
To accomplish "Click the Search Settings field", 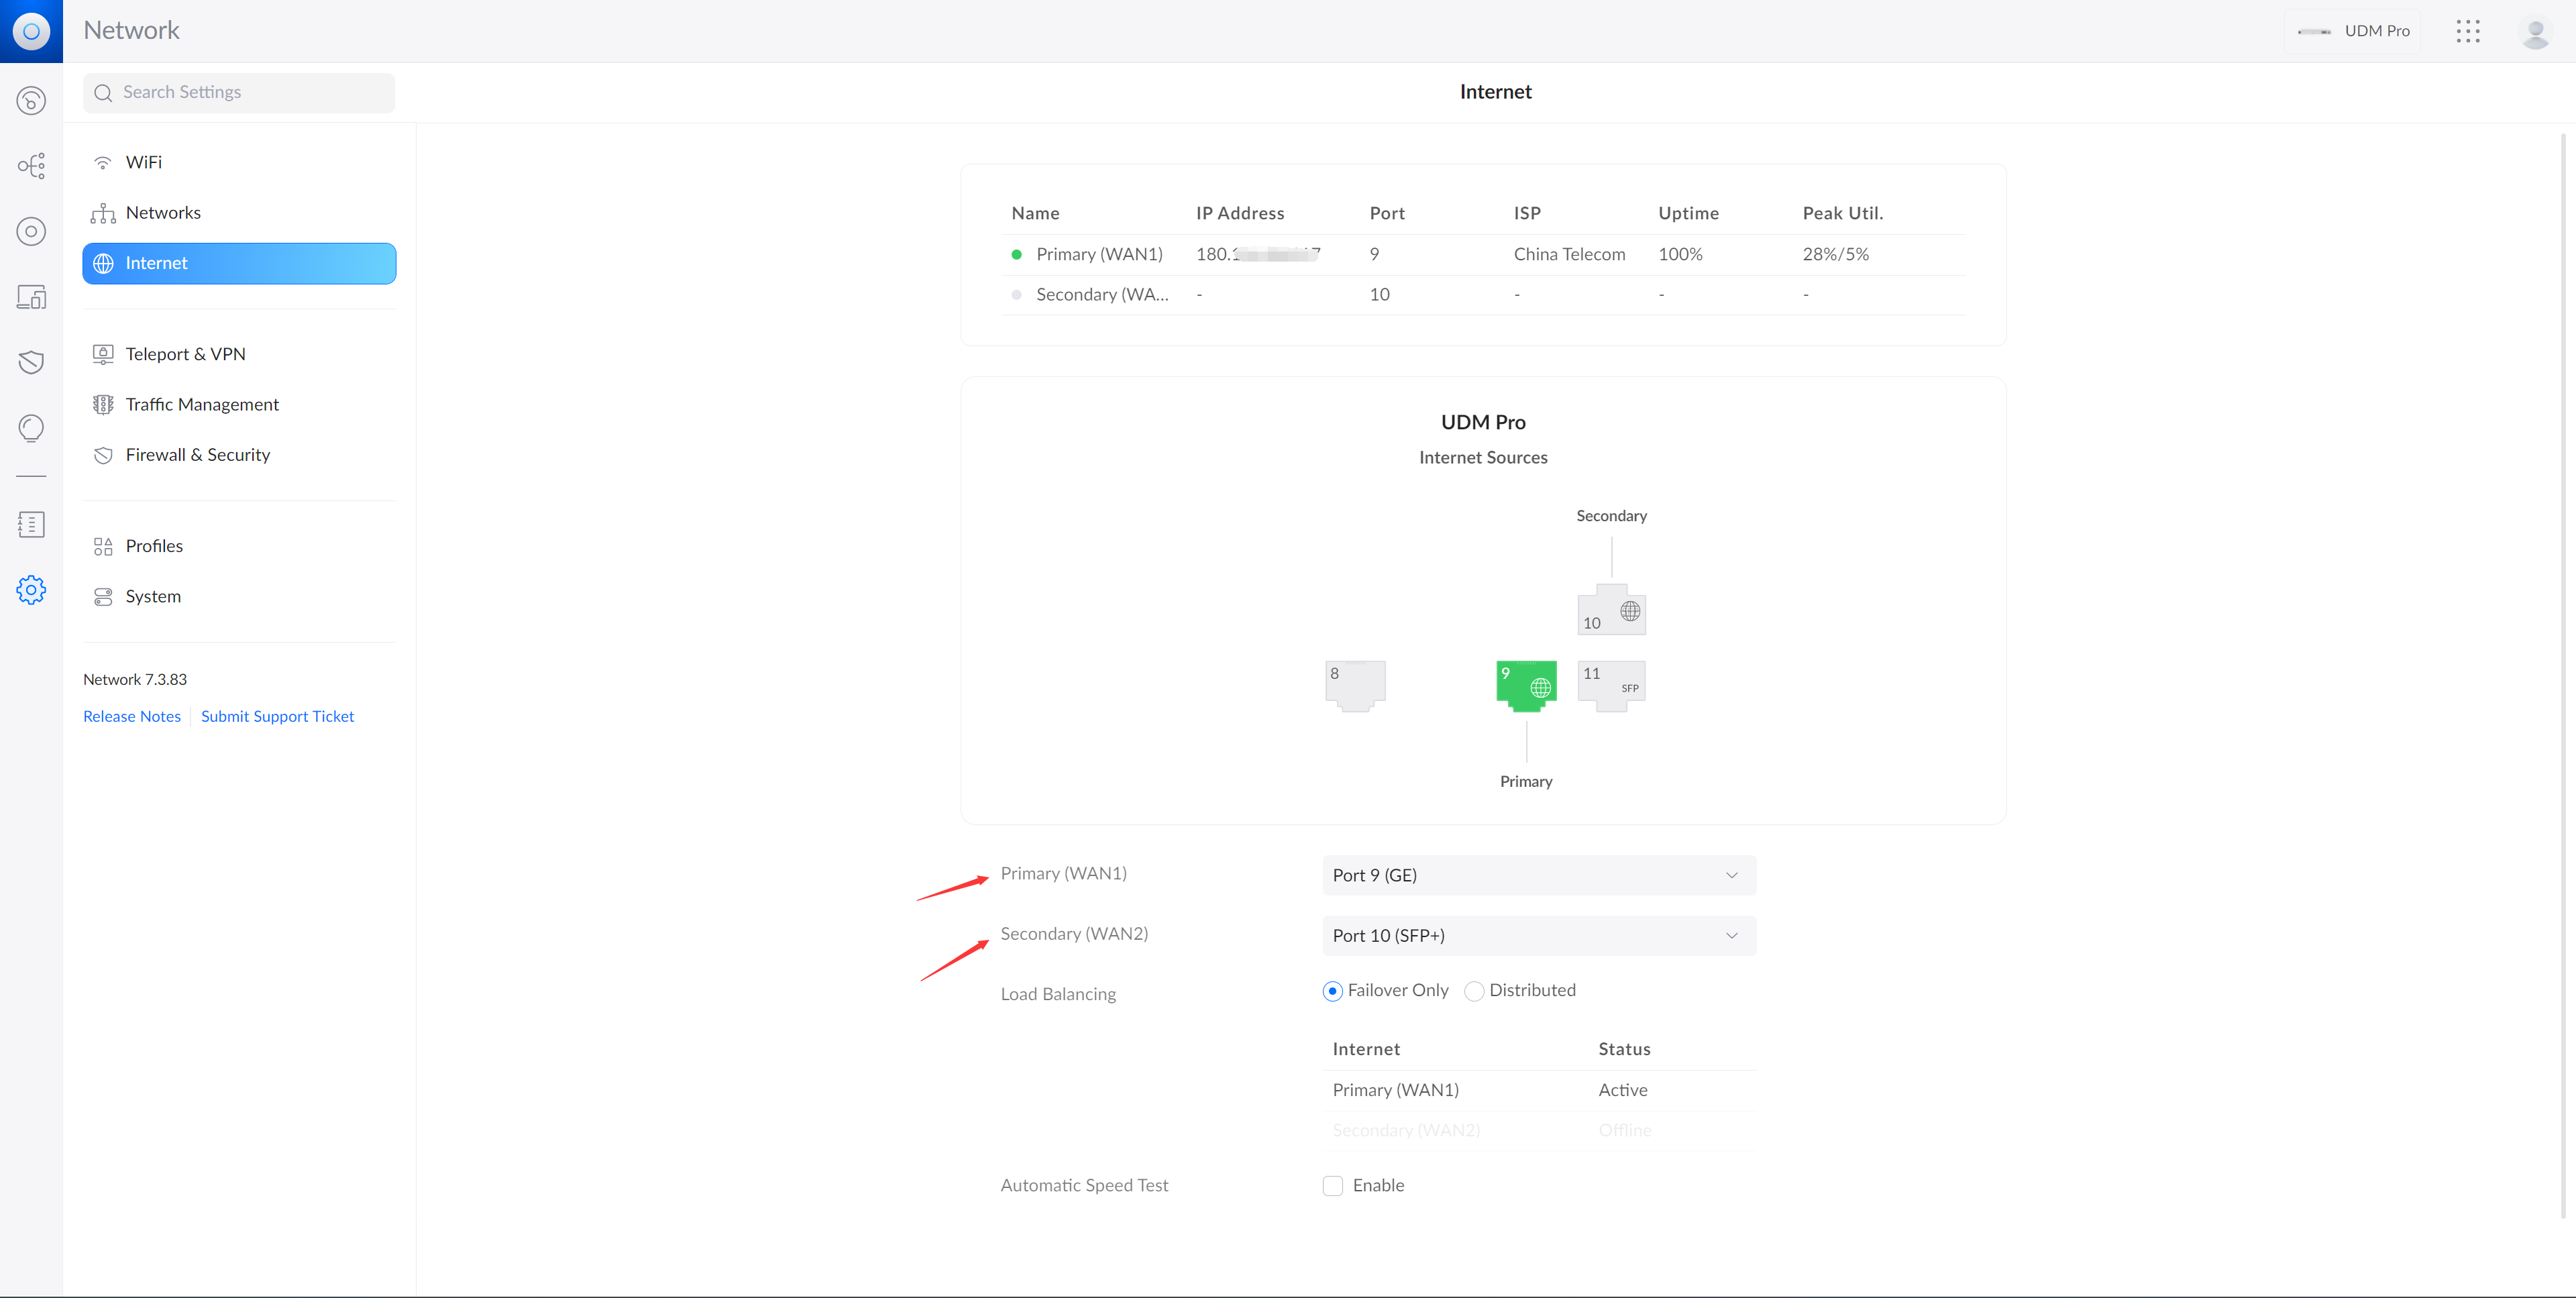I will (239, 93).
